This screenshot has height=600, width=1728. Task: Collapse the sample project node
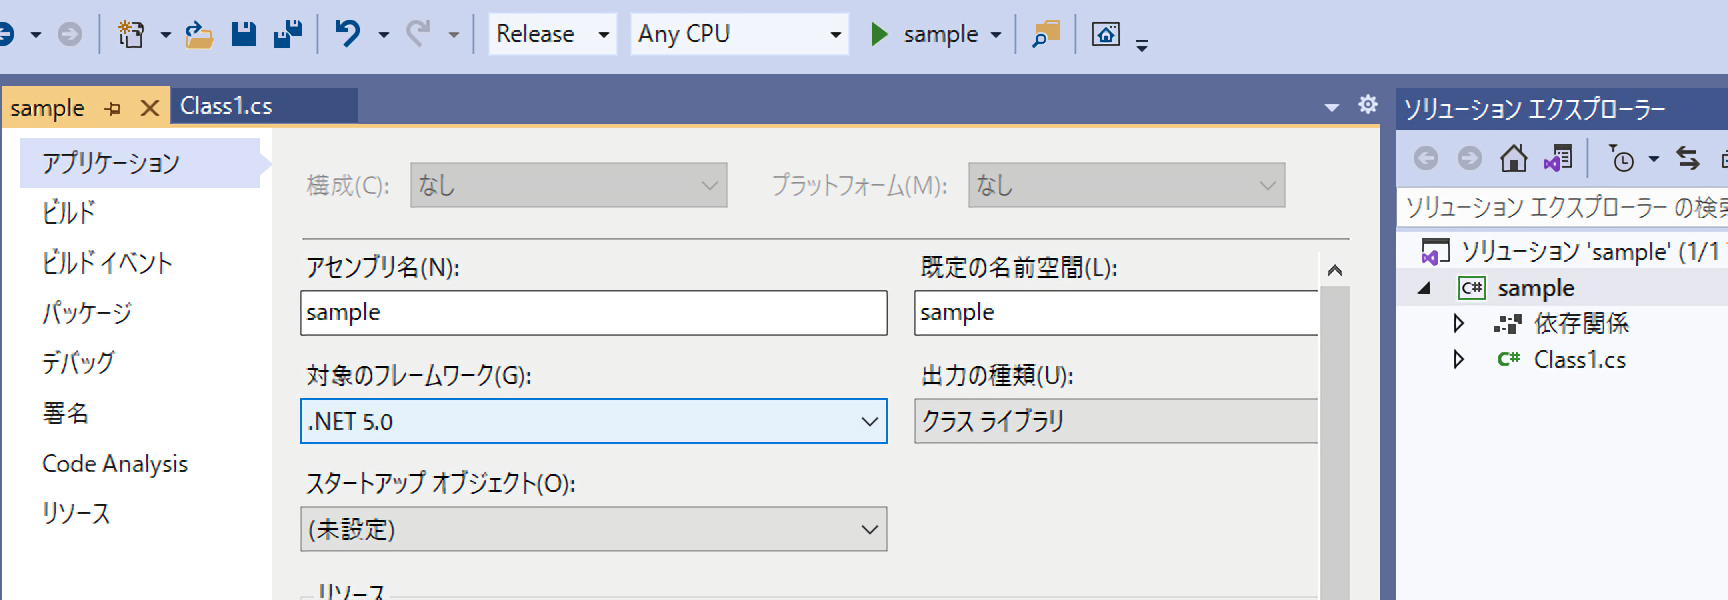pyautogui.click(x=1425, y=288)
